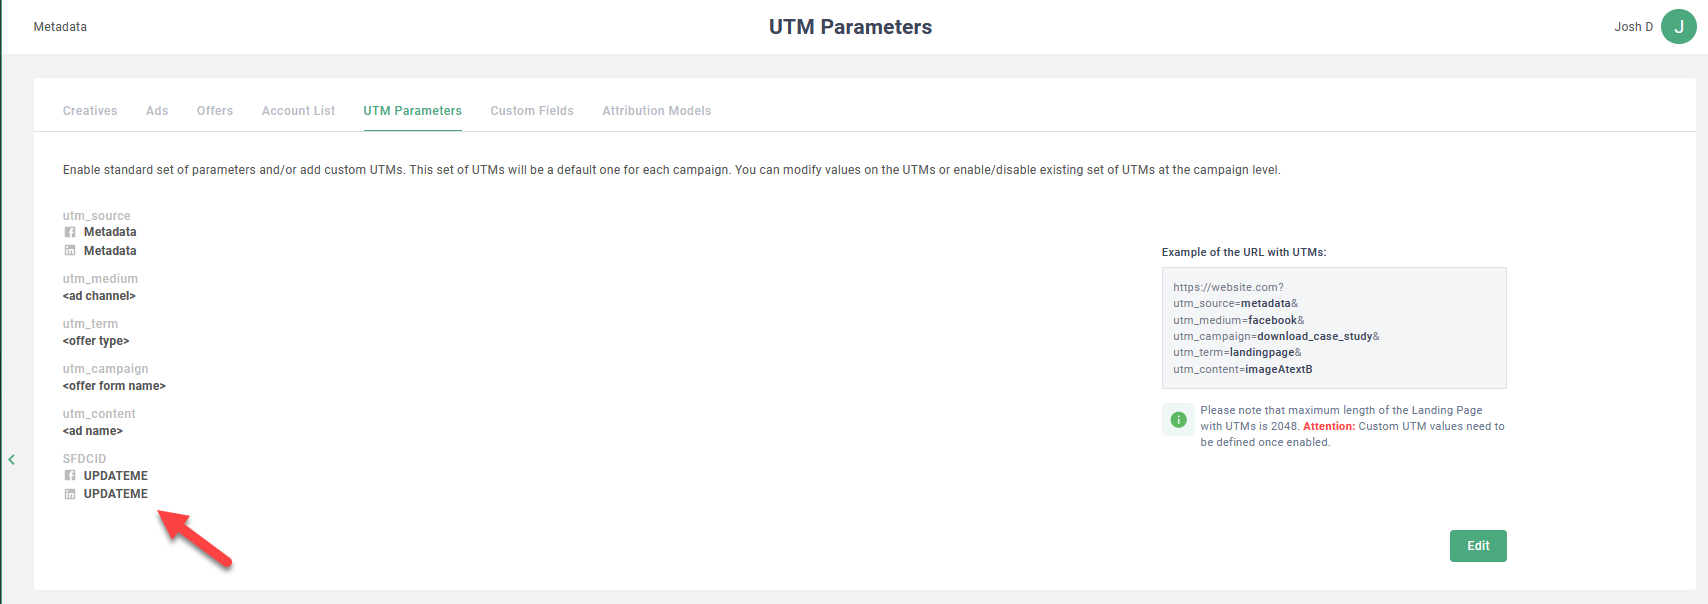Viewport: 1708px width, 604px height.
Task: Click the Facebook icon under SFDCID
Action: point(70,476)
